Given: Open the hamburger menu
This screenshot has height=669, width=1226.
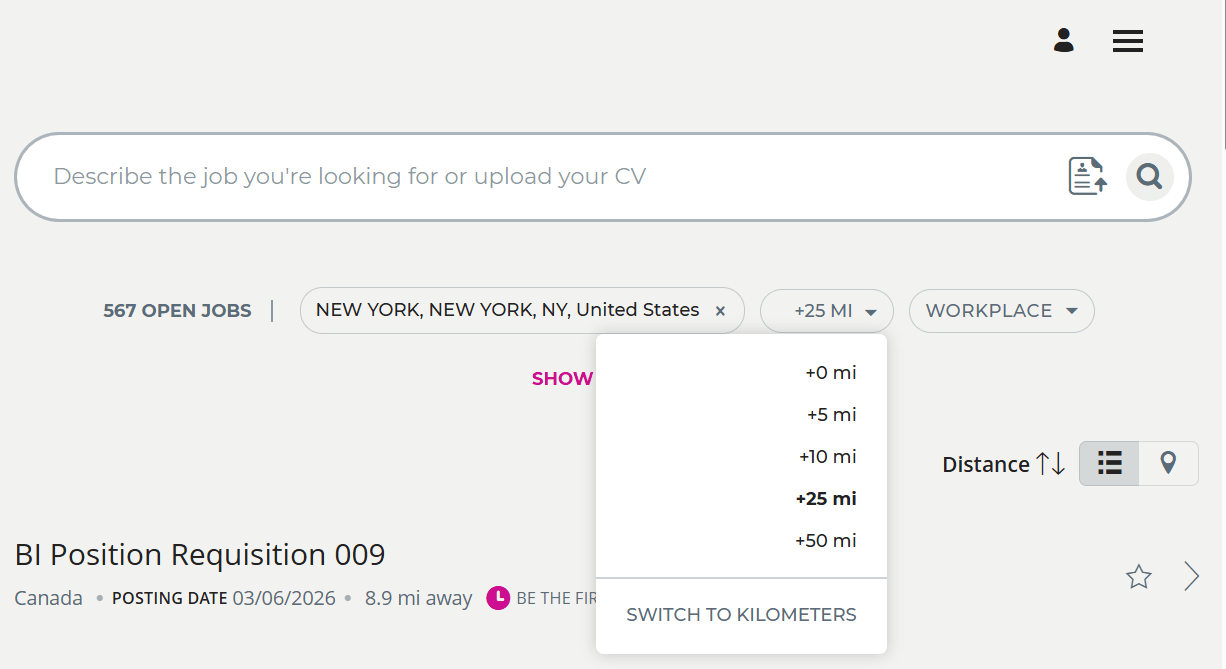Looking at the screenshot, I should coord(1128,41).
